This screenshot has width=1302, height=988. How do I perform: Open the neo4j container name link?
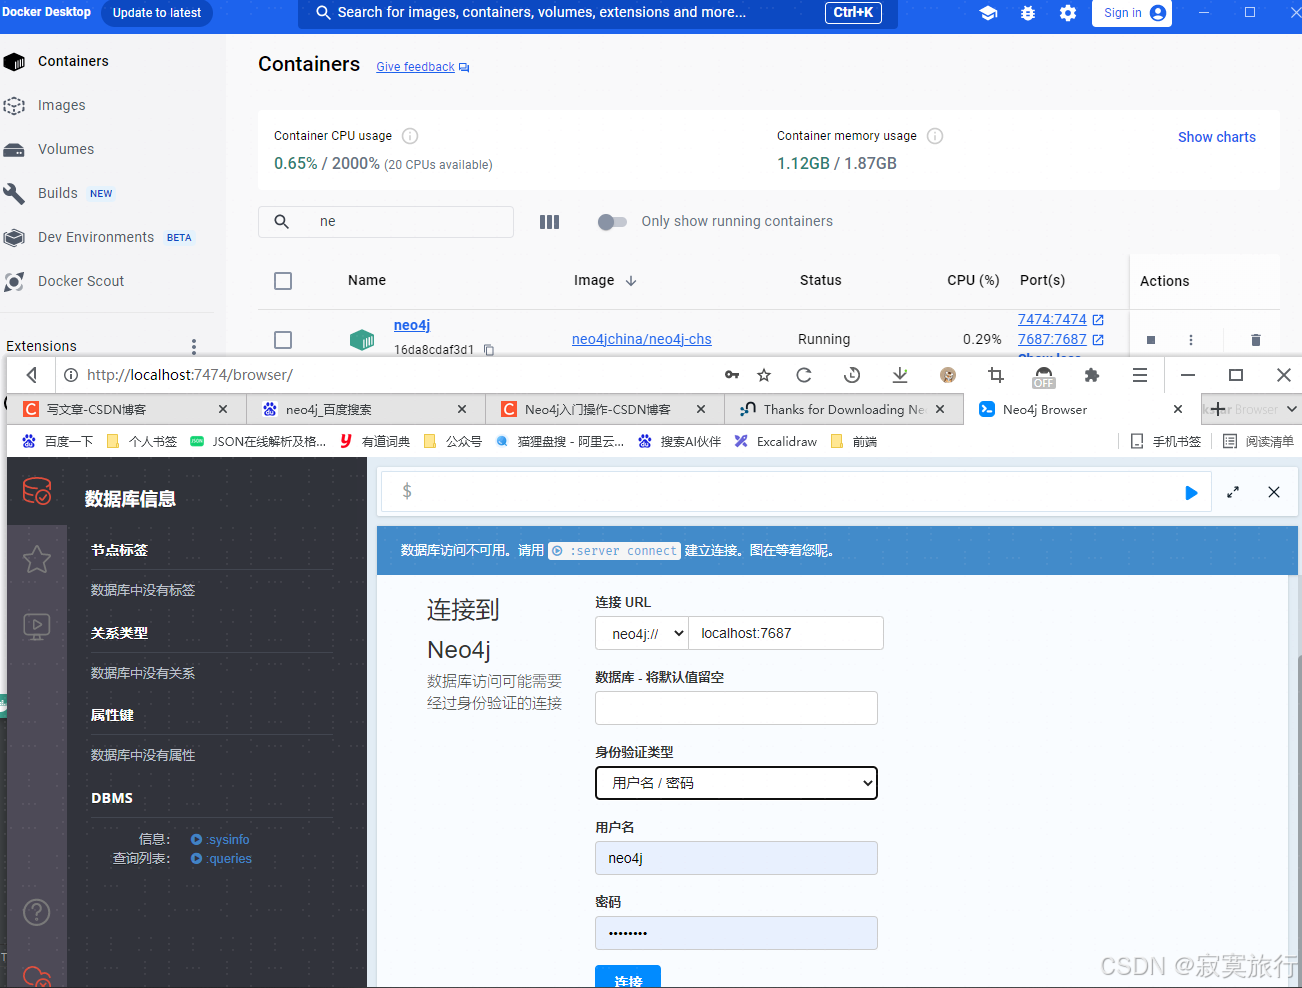pyautogui.click(x=412, y=325)
